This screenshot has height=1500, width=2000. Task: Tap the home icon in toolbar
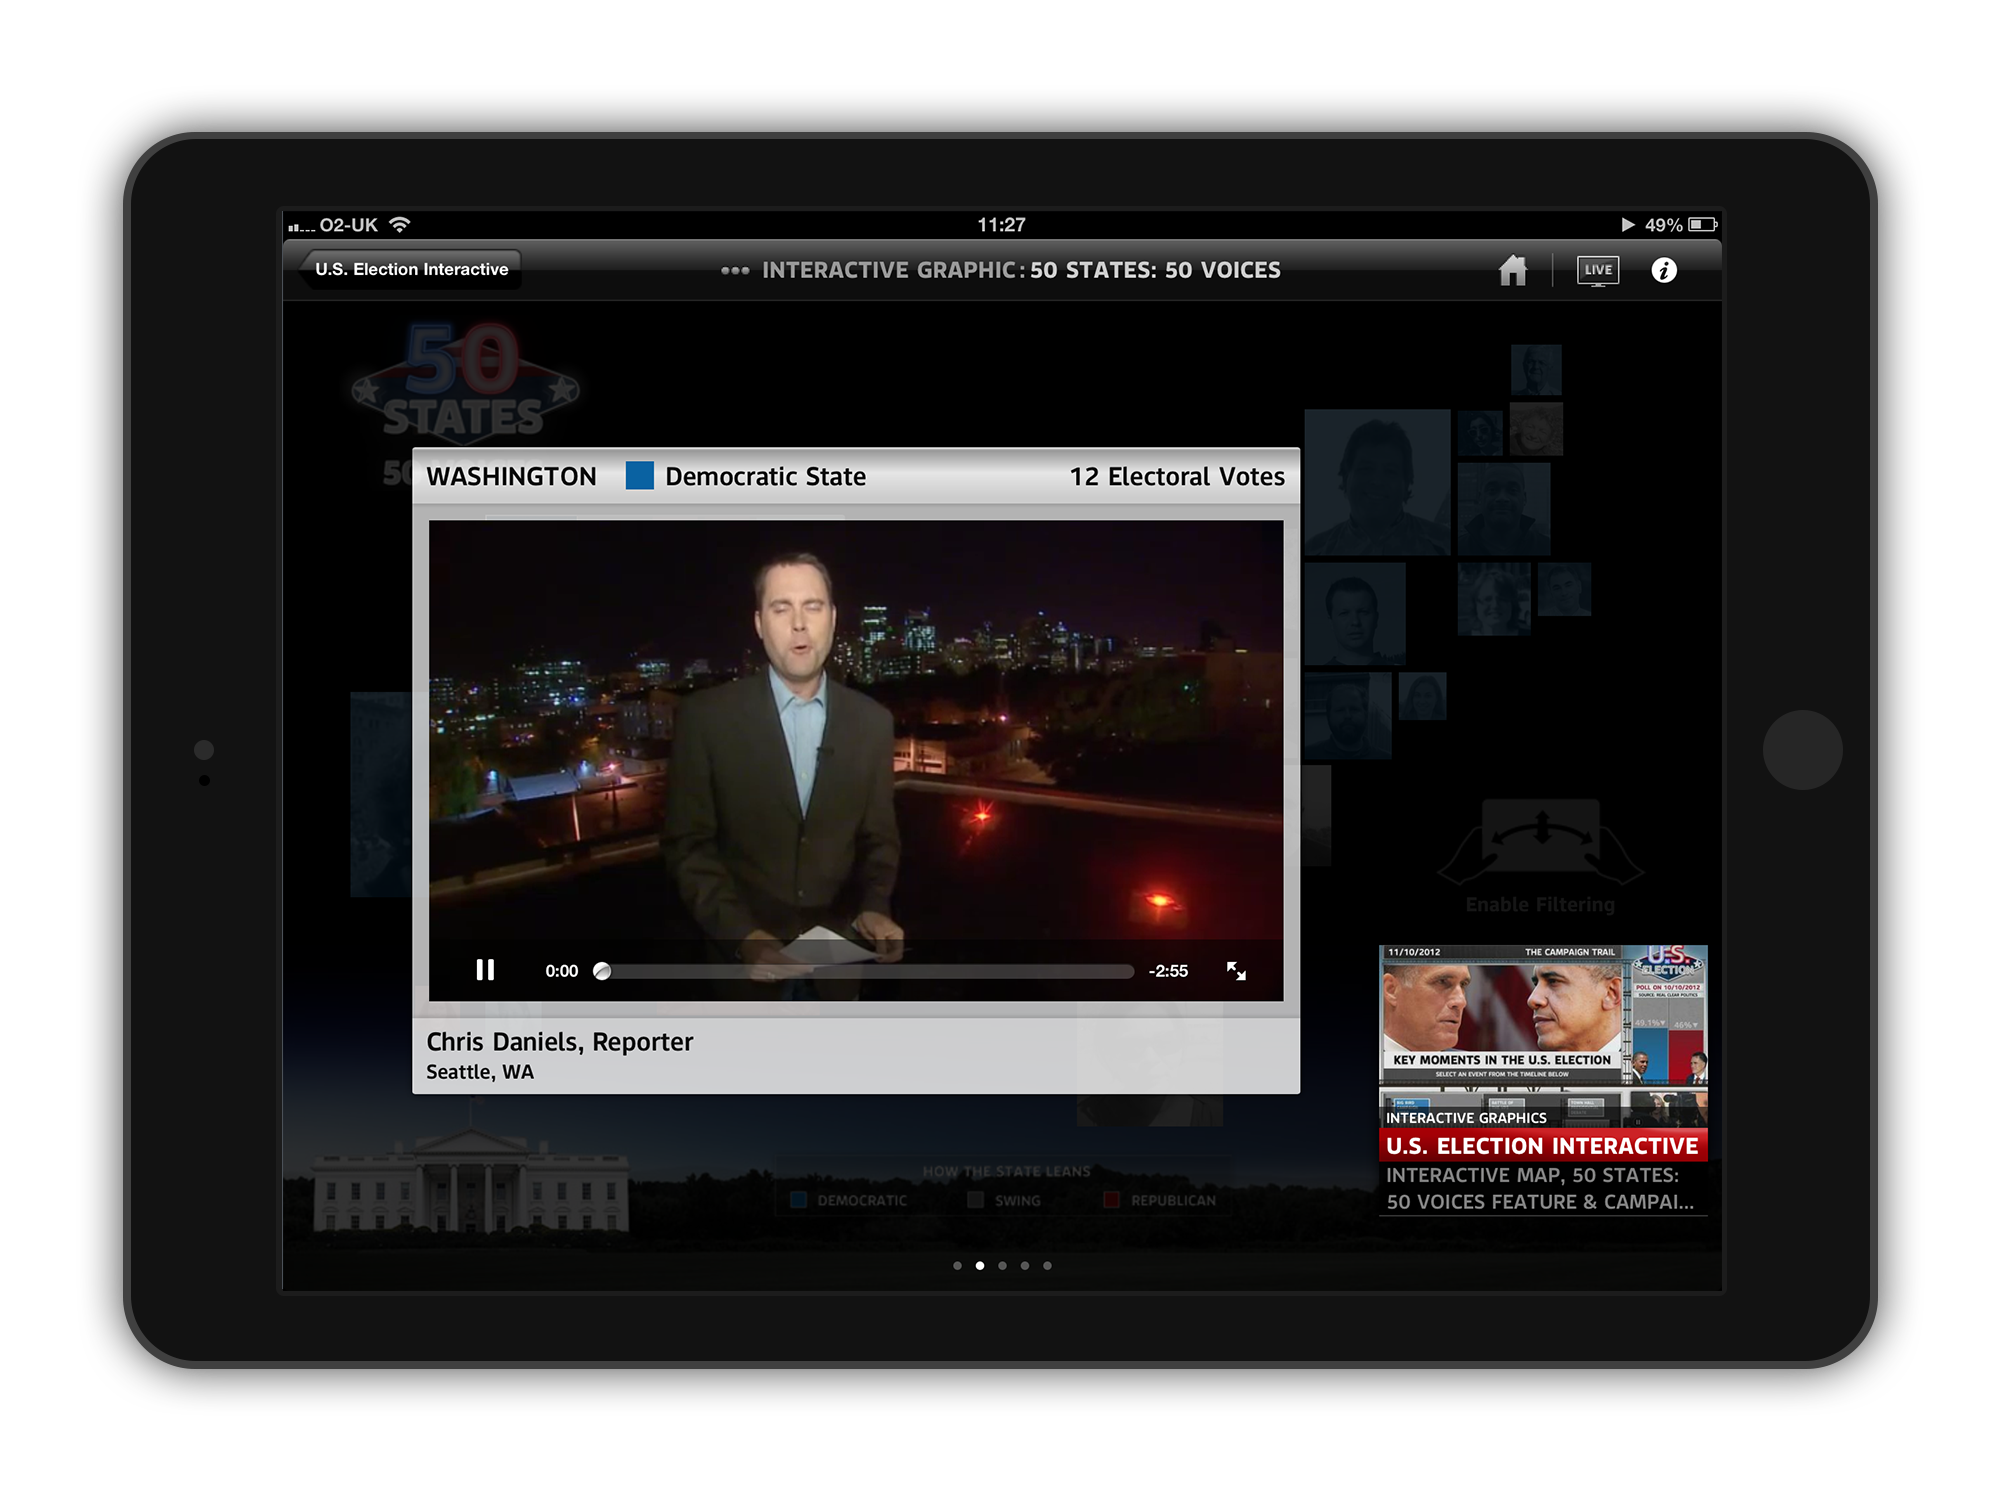[x=1513, y=270]
